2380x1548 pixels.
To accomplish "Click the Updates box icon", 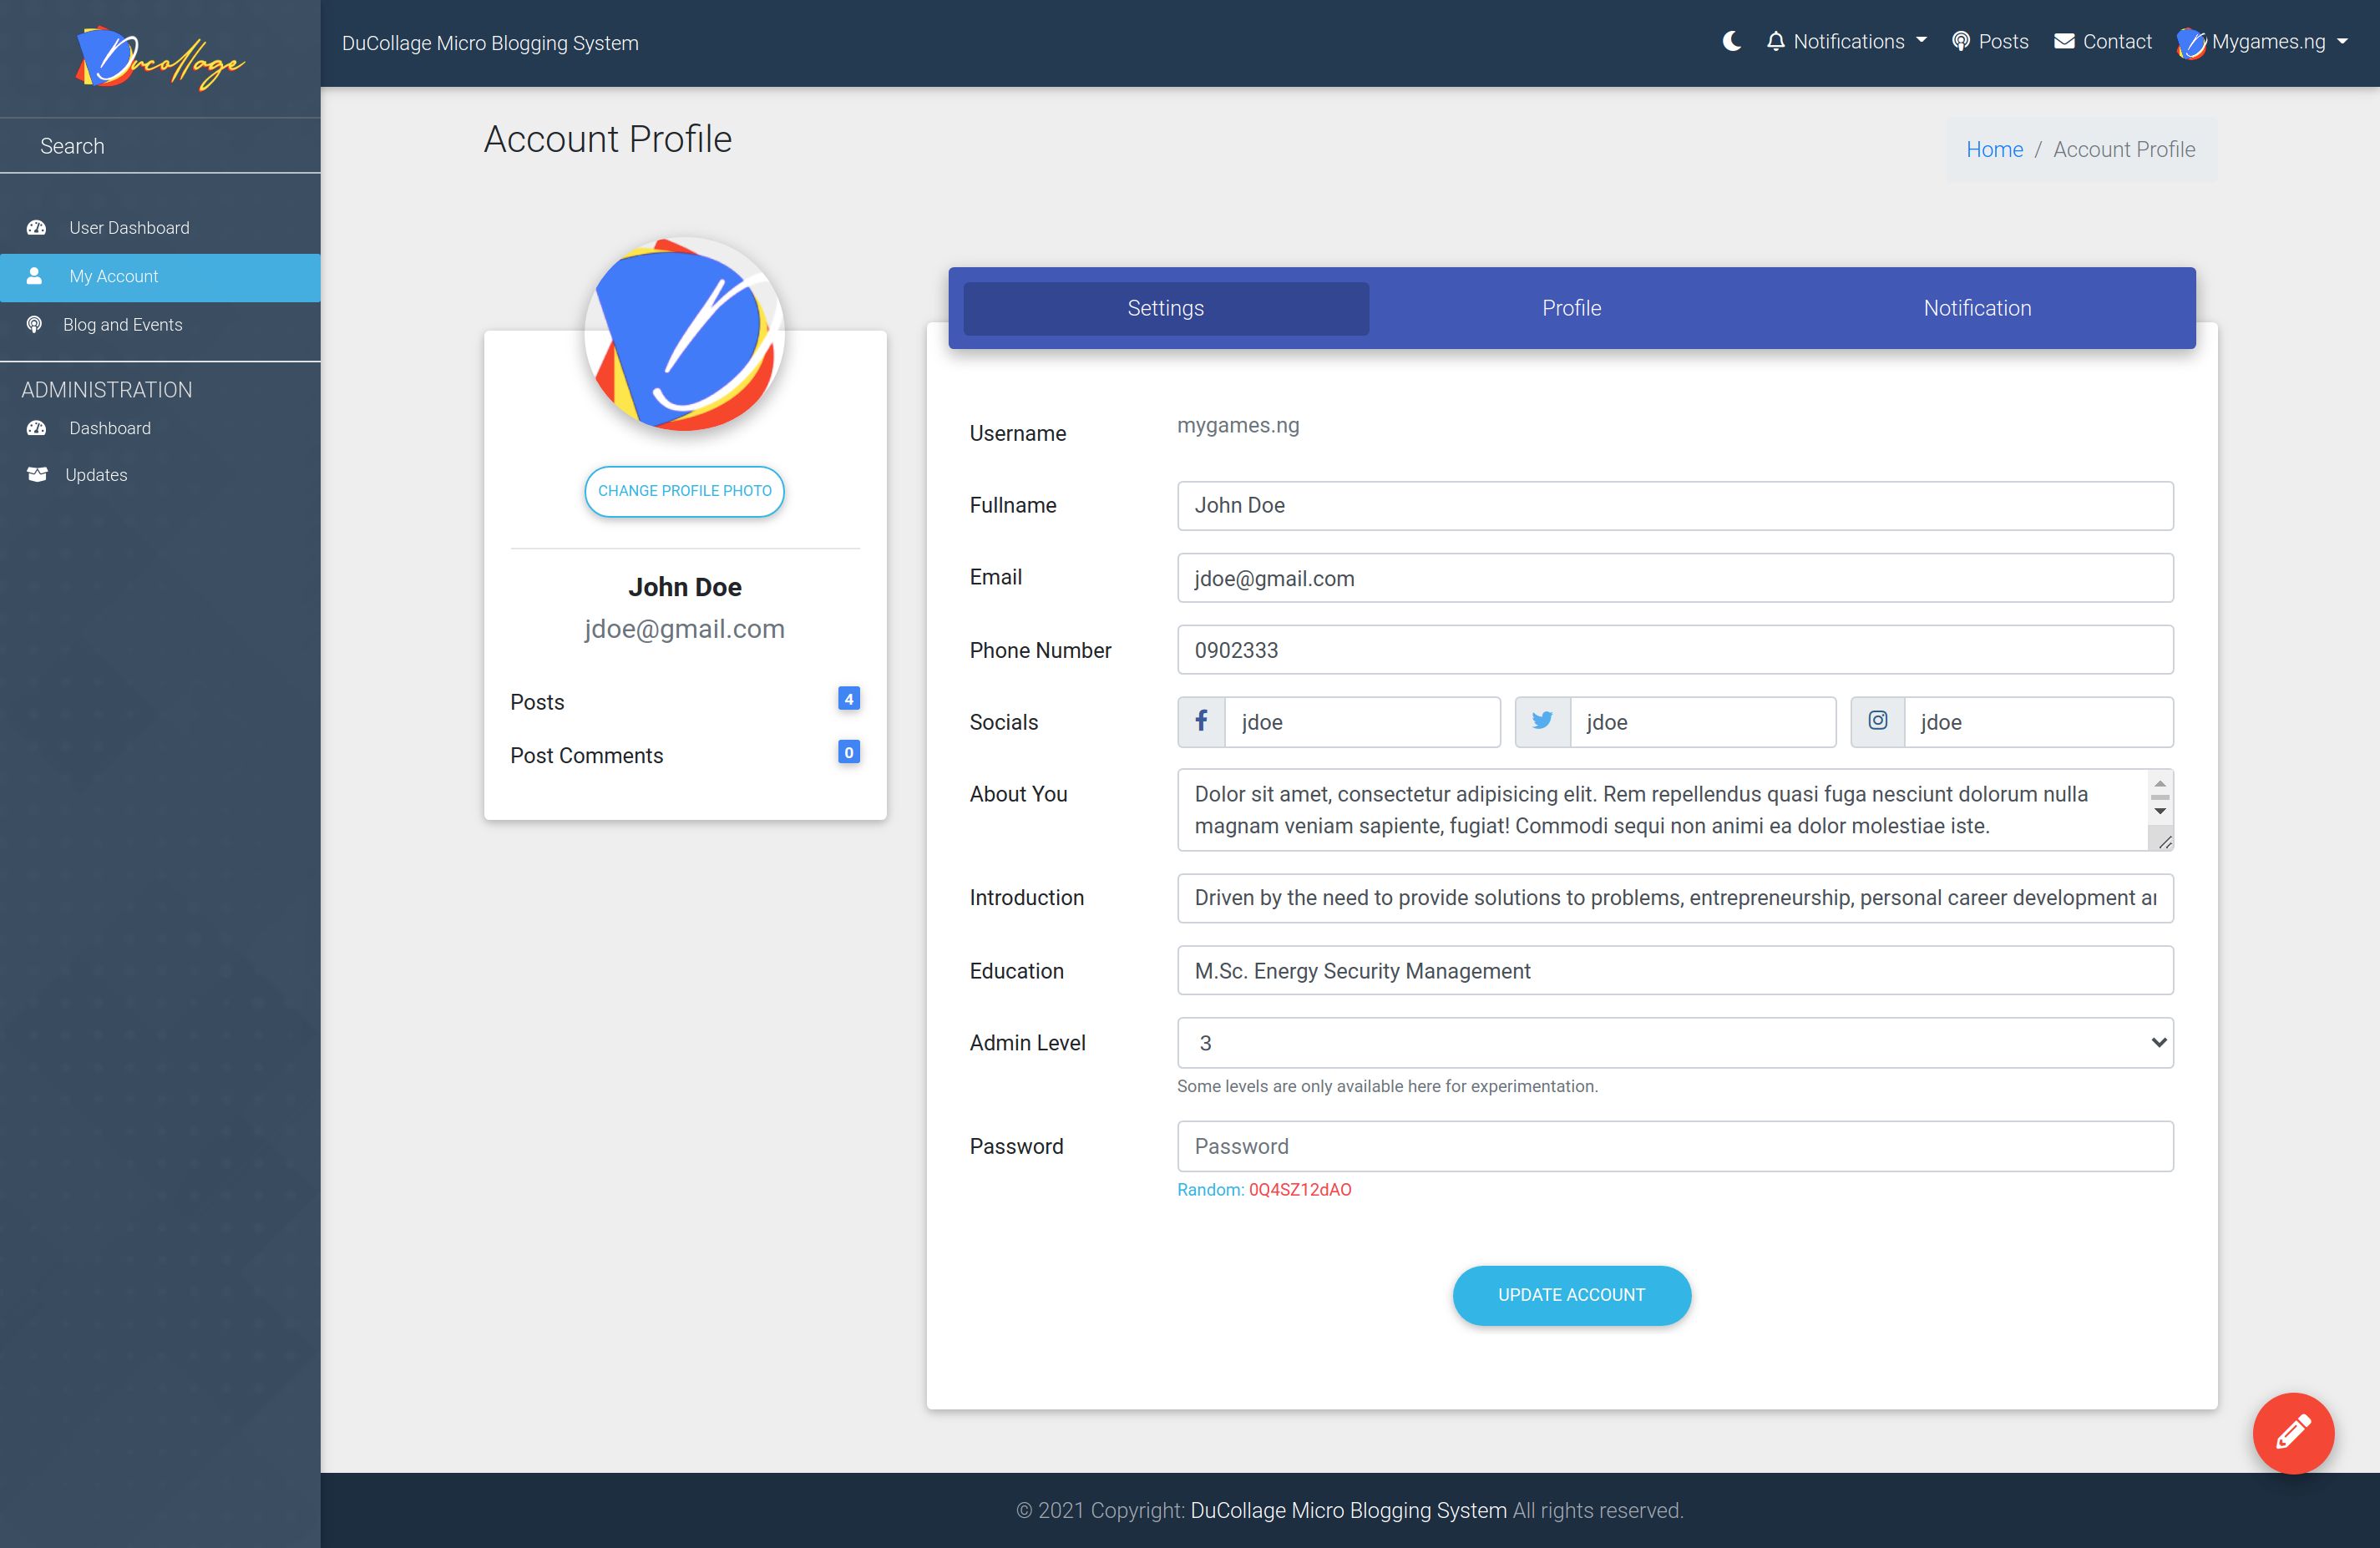I will [37, 475].
